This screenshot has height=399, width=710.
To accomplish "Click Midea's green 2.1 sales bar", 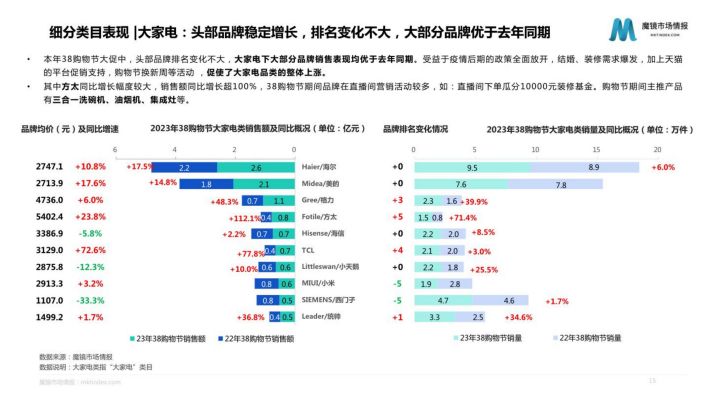I will [x=264, y=184].
